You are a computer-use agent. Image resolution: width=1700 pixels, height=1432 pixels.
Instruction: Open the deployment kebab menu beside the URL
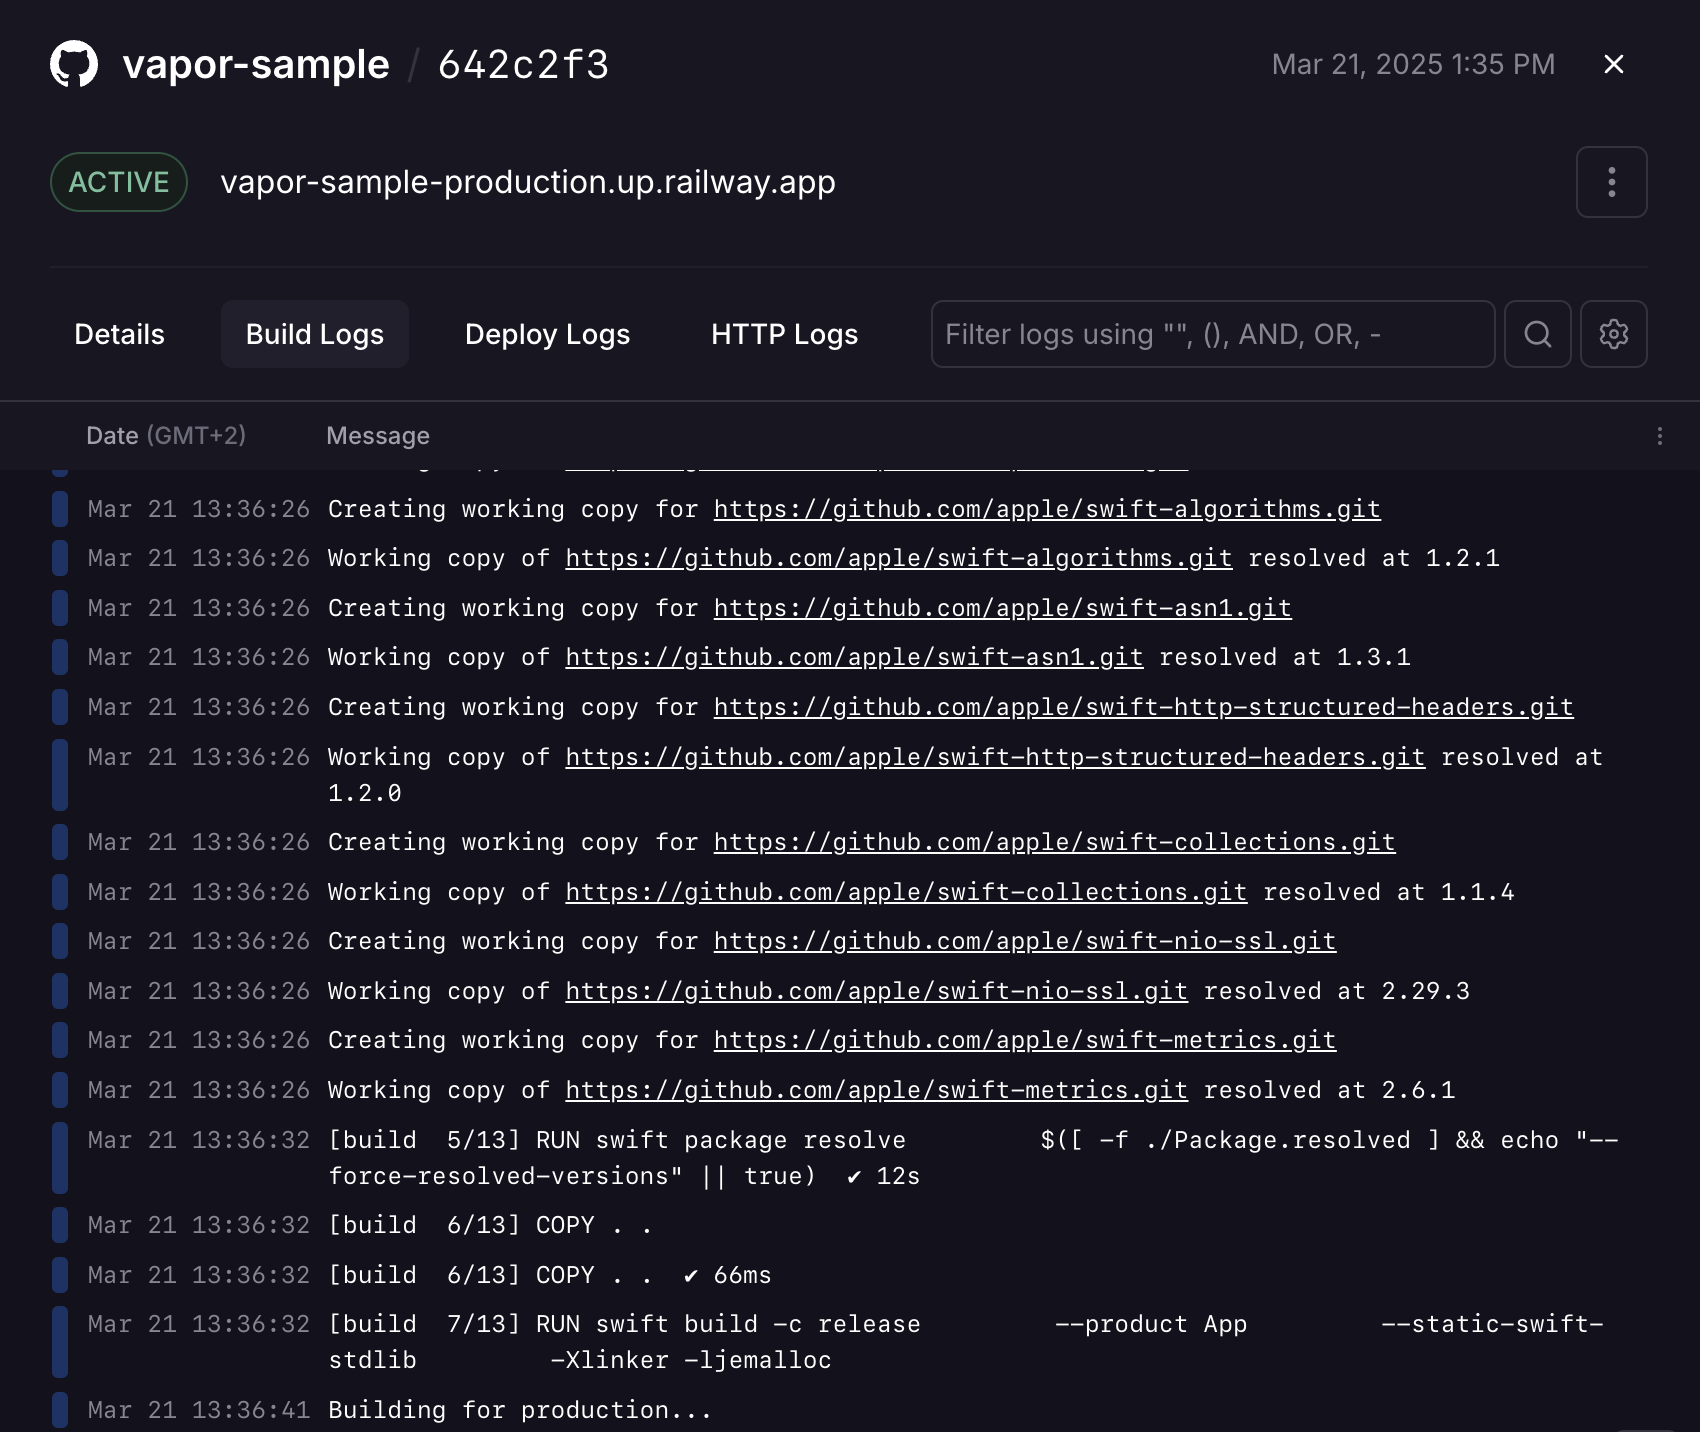point(1611,182)
